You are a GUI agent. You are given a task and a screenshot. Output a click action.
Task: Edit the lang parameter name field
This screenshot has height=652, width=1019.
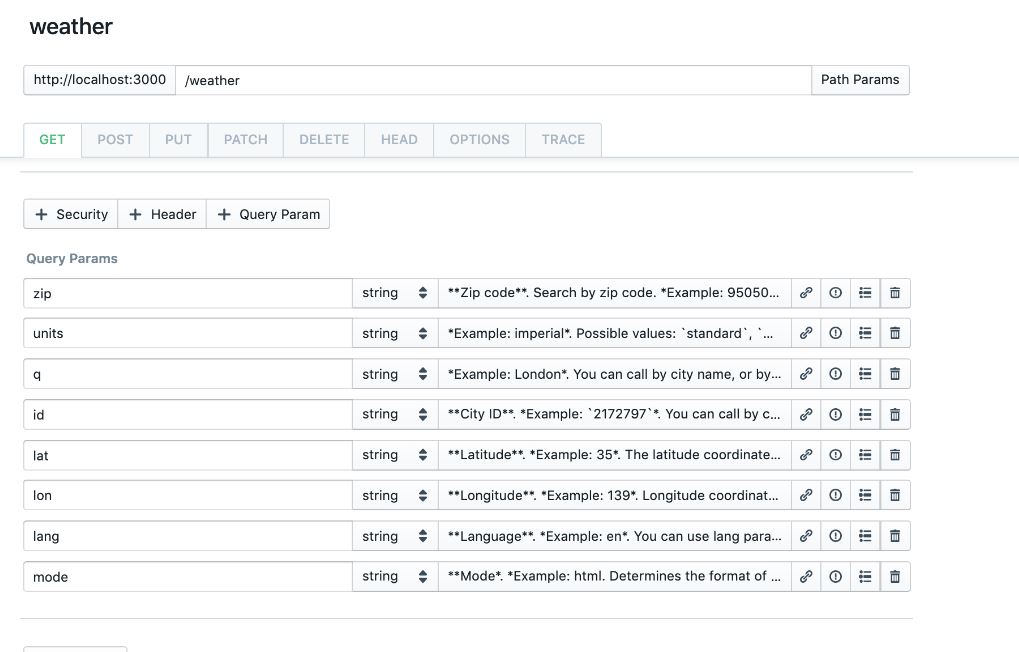coord(188,536)
